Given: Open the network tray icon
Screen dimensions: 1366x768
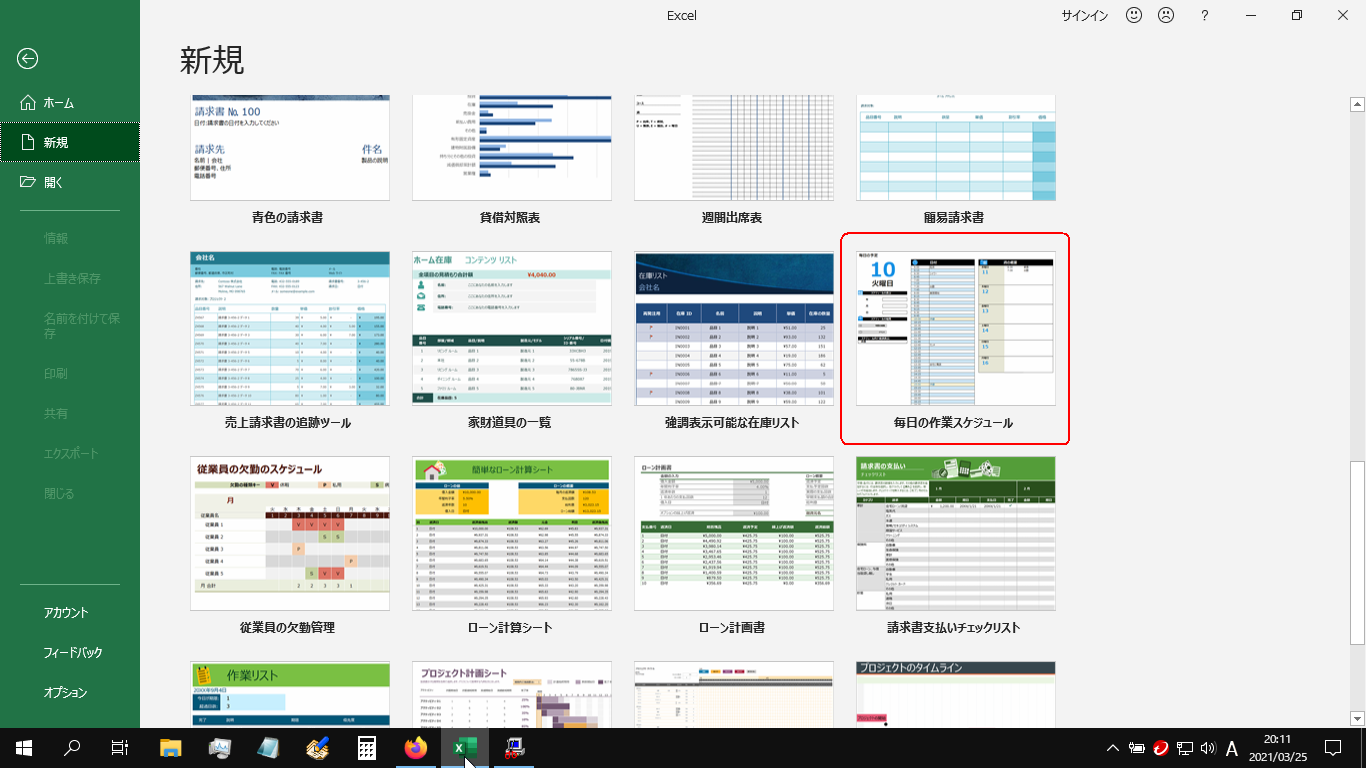Looking at the screenshot, I should pos(1184,748).
